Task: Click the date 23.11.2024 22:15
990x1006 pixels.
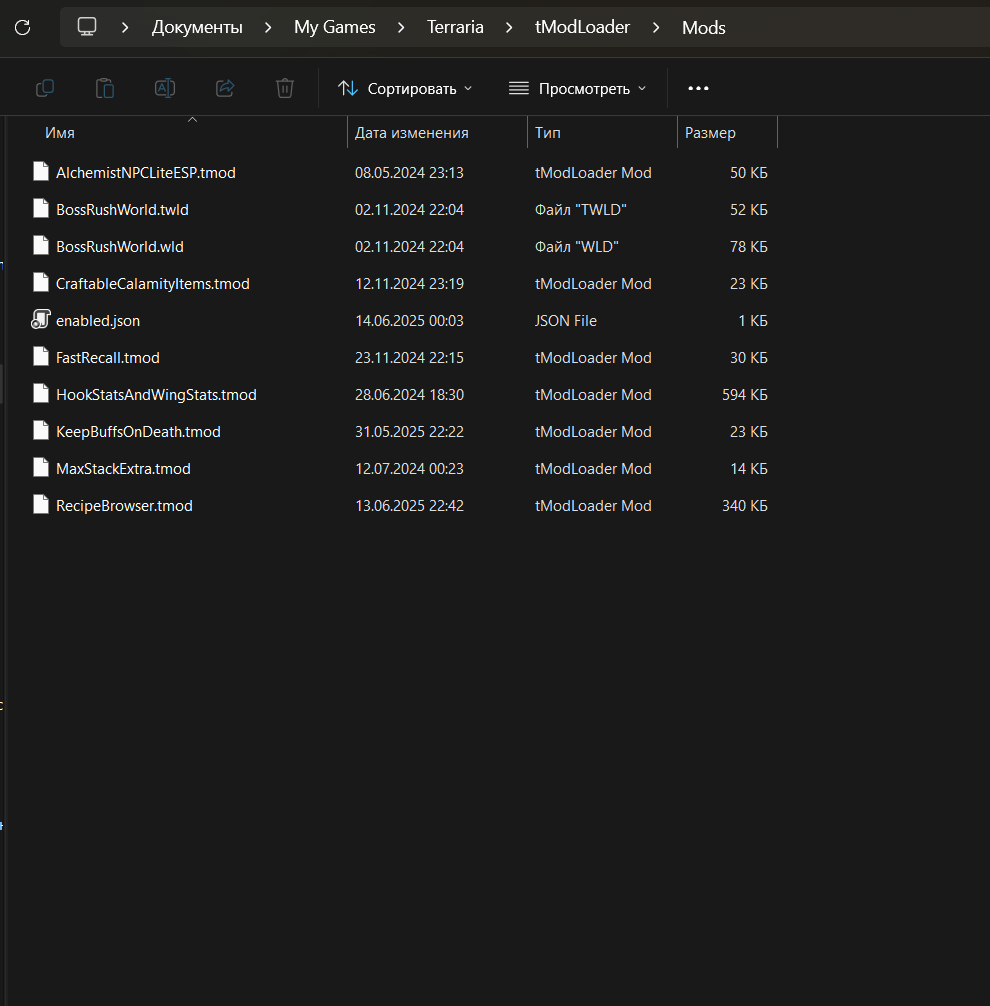Action: click(x=409, y=357)
